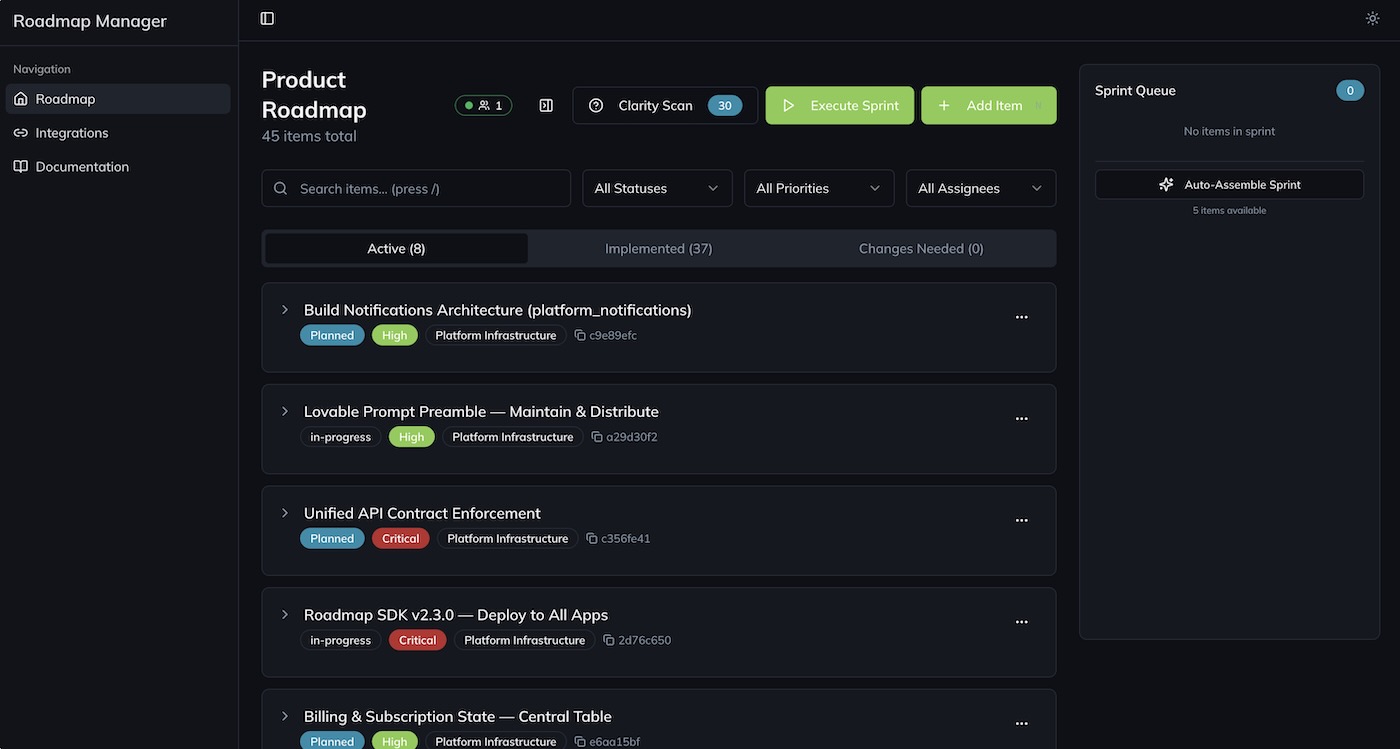Image resolution: width=1400 pixels, height=749 pixels.
Task: Open the All Statuses dropdown
Action: coord(657,188)
